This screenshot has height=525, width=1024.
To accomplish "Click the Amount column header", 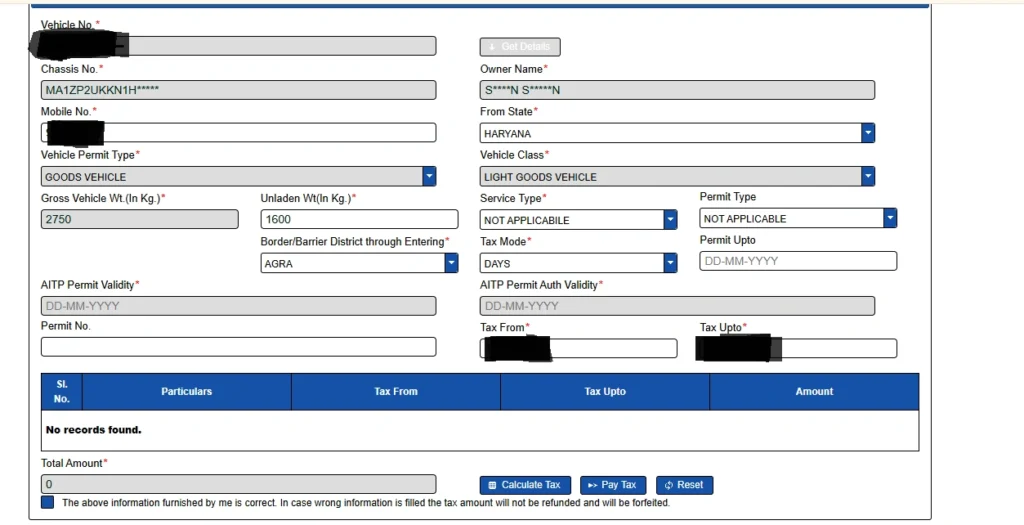I will (x=814, y=392).
